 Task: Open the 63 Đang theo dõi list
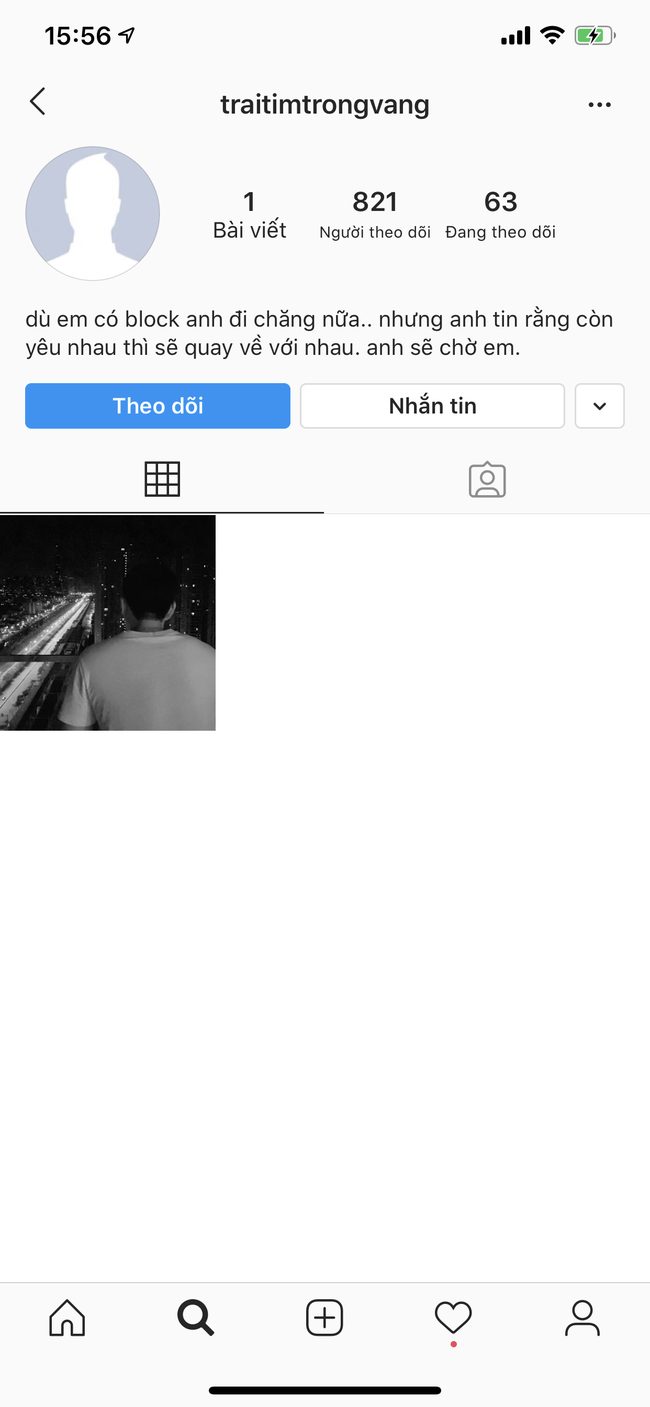[500, 216]
